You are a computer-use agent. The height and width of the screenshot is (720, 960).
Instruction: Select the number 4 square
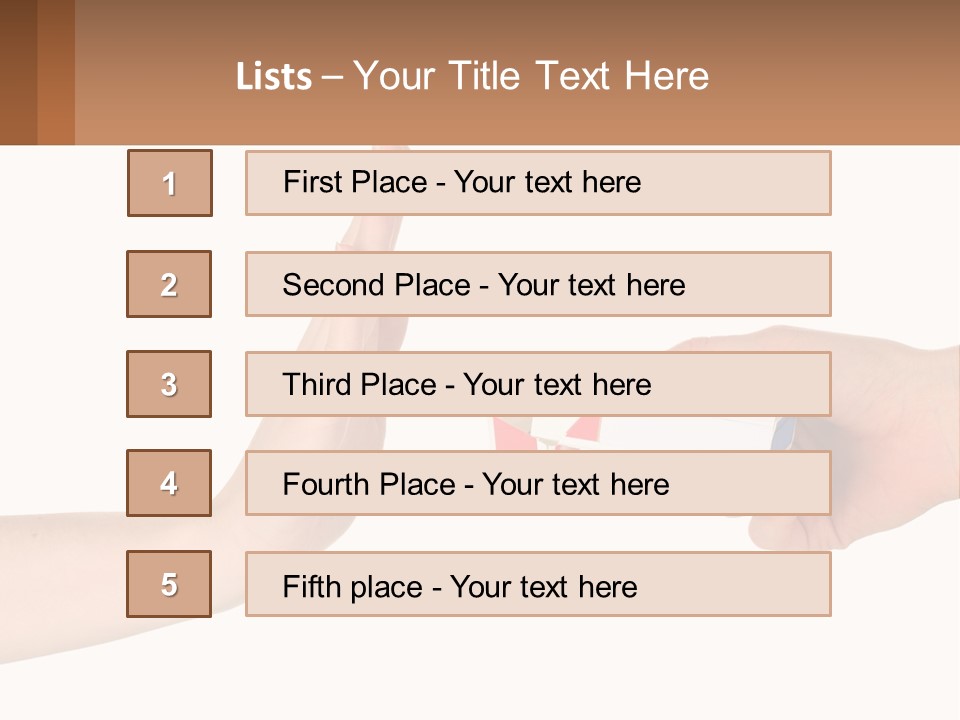(x=169, y=483)
